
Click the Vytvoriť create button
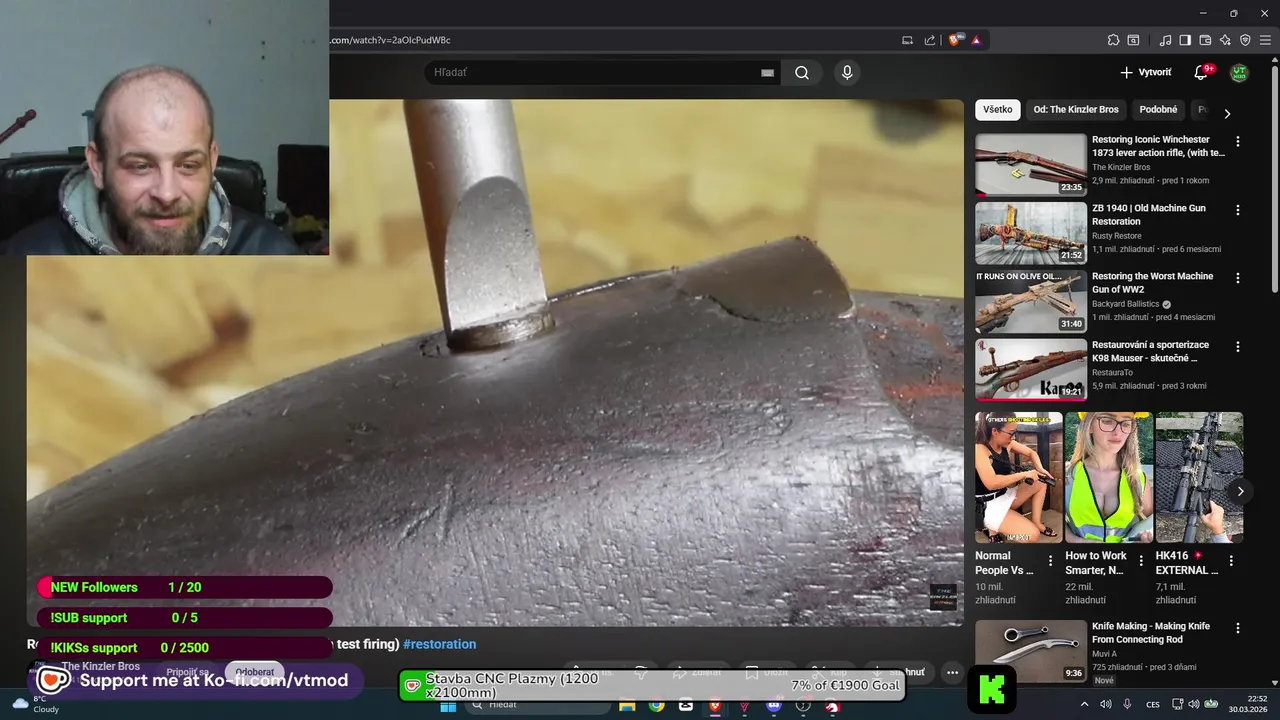coord(1146,72)
